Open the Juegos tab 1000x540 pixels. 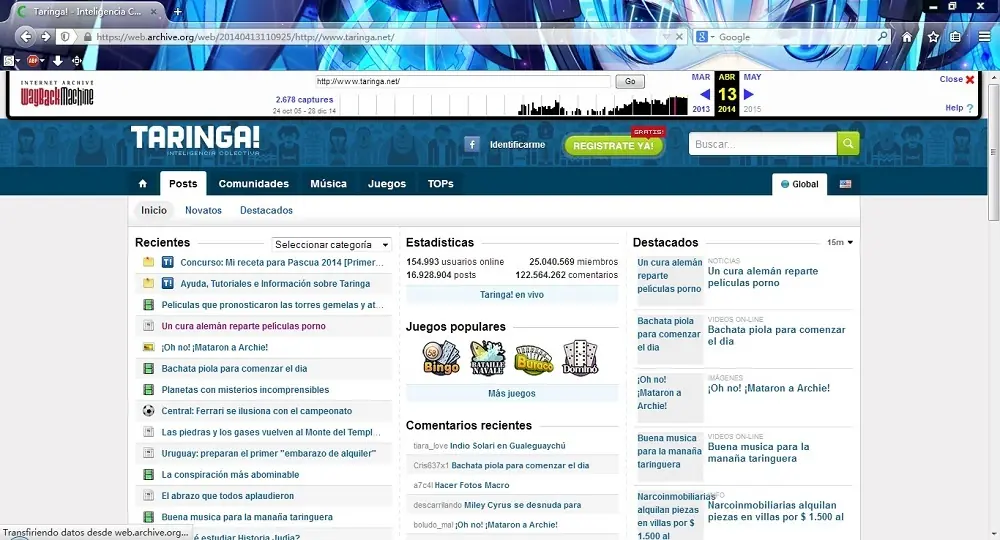(386, 184)
